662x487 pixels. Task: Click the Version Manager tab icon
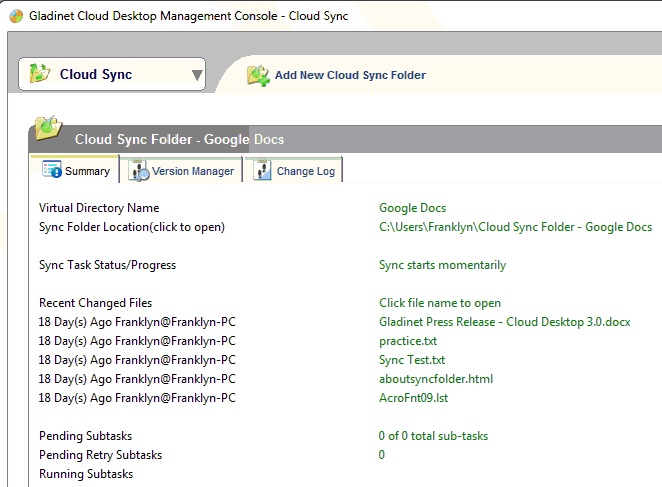(x=139, y=170)
